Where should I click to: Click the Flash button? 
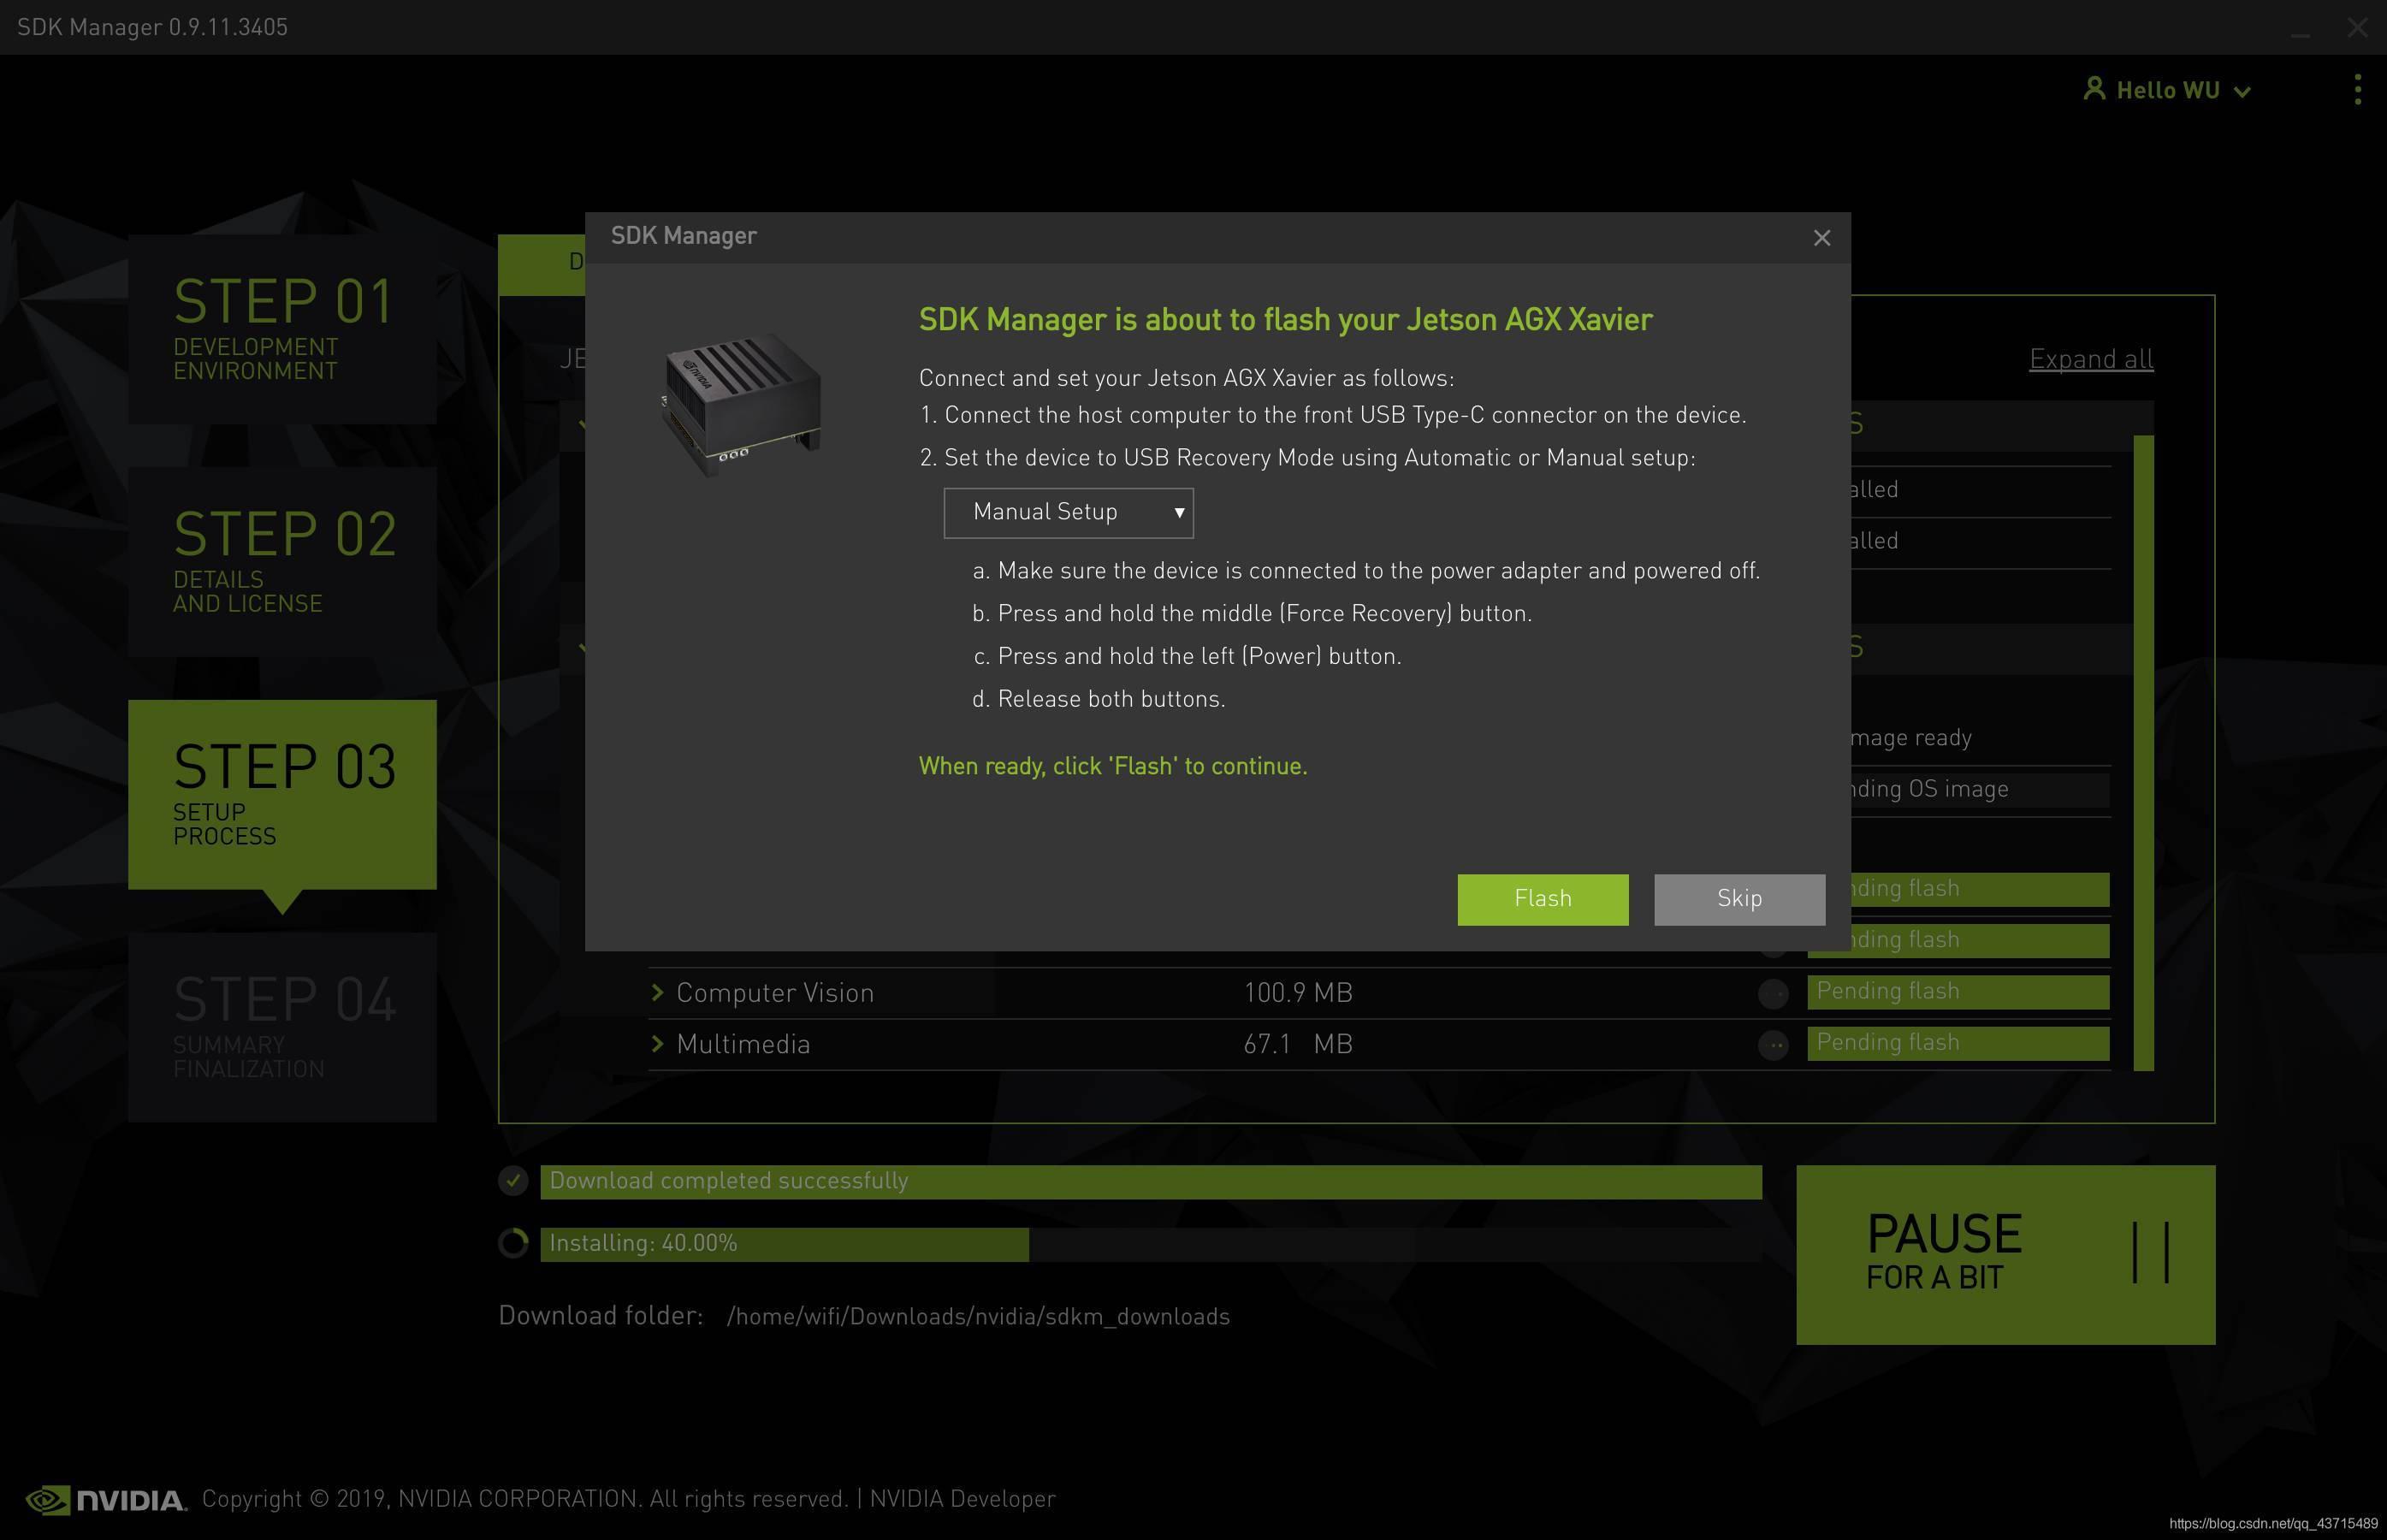coord(1542,899)
